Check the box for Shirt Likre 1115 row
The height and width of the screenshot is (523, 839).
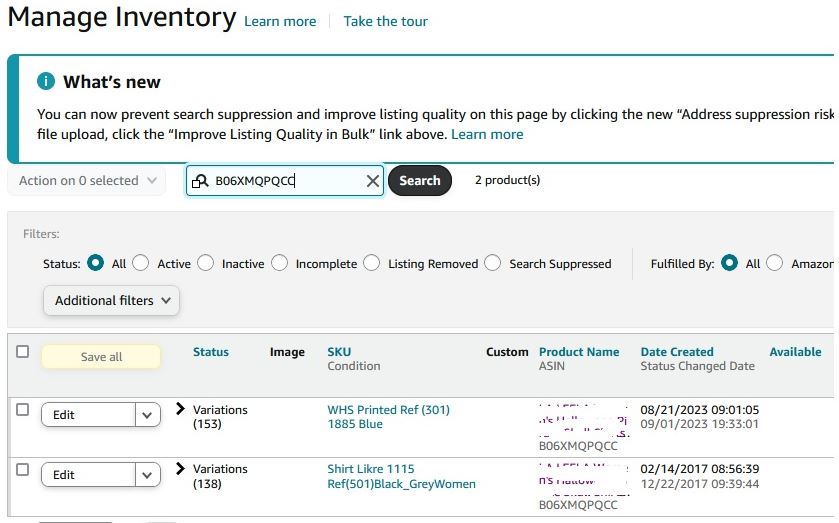(x=23, y=470)
